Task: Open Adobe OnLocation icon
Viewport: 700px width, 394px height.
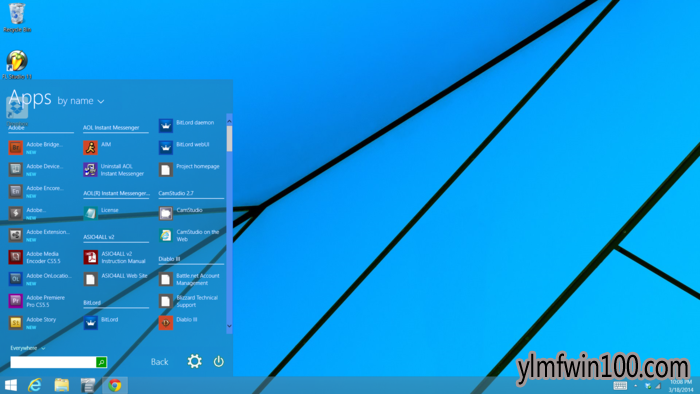Action: [16, 278]
